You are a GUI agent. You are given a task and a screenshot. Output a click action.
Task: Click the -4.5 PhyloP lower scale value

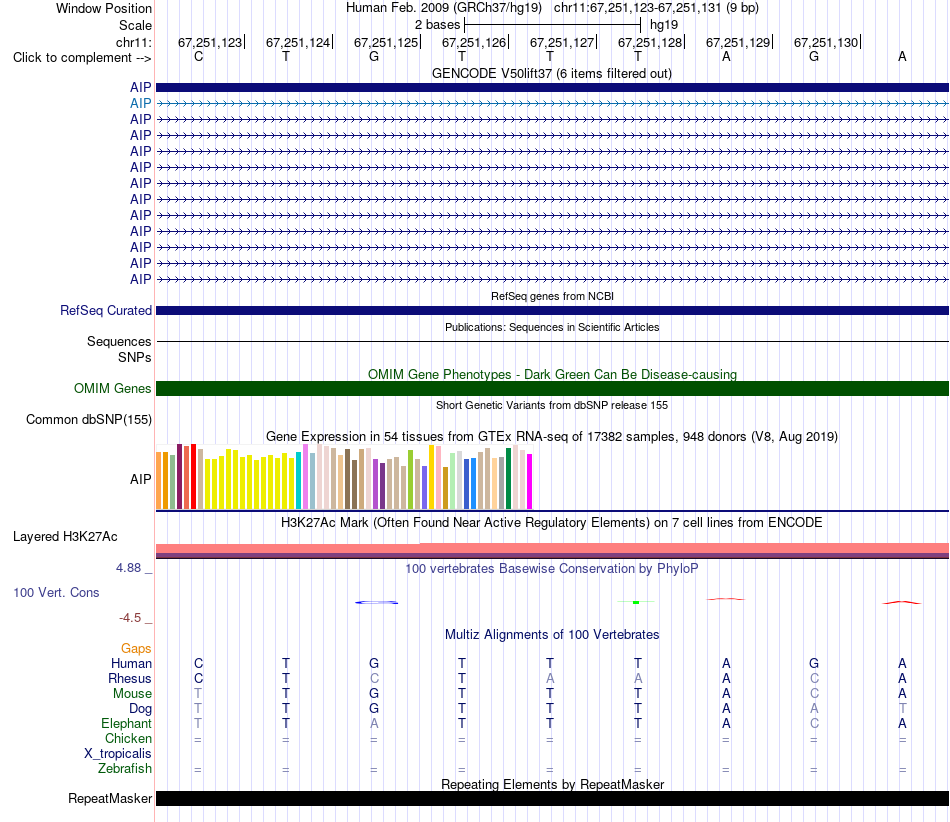point(130,618)
